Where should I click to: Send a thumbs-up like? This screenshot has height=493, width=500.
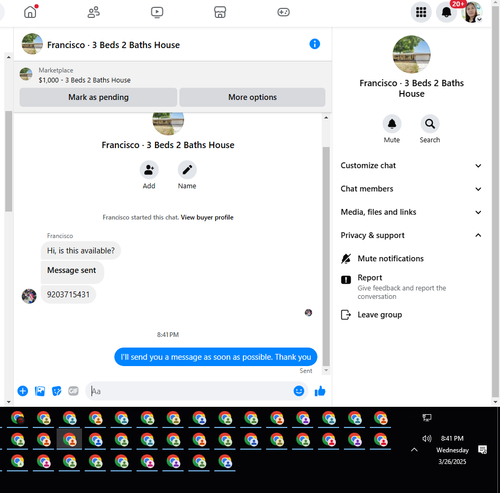coord(320,391)
